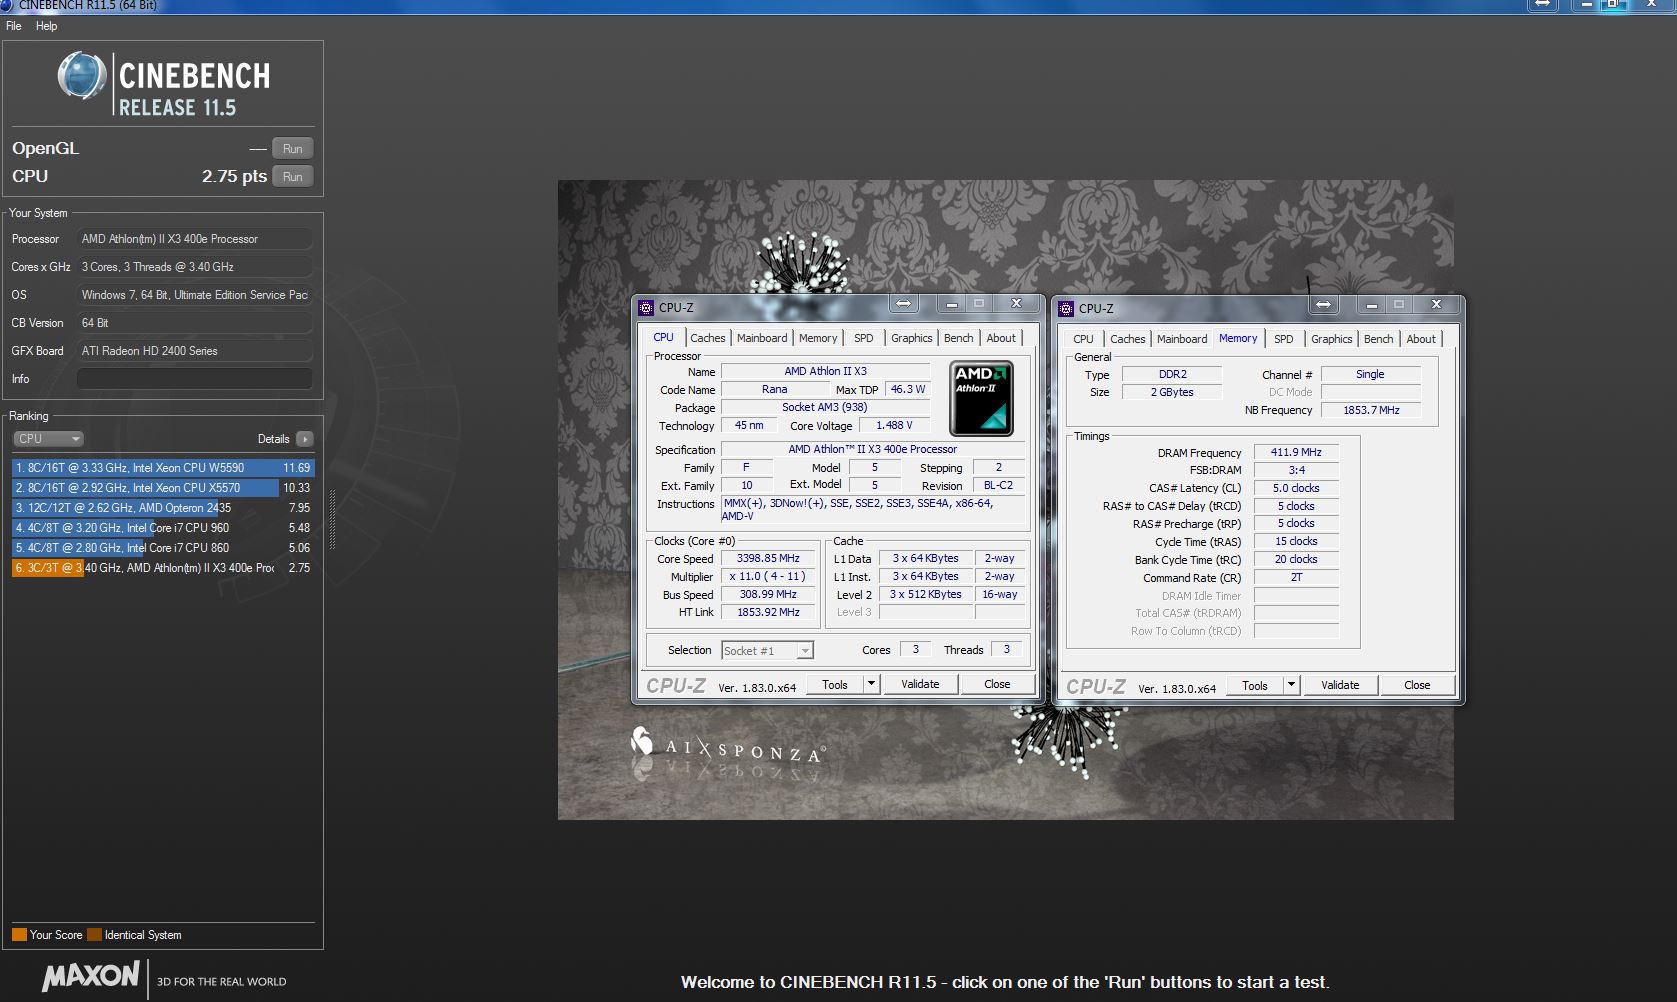This screenshot has width=1677, height=1002.
Task: Open the File menu in Cinebench
Action: (x=14, y=26)
